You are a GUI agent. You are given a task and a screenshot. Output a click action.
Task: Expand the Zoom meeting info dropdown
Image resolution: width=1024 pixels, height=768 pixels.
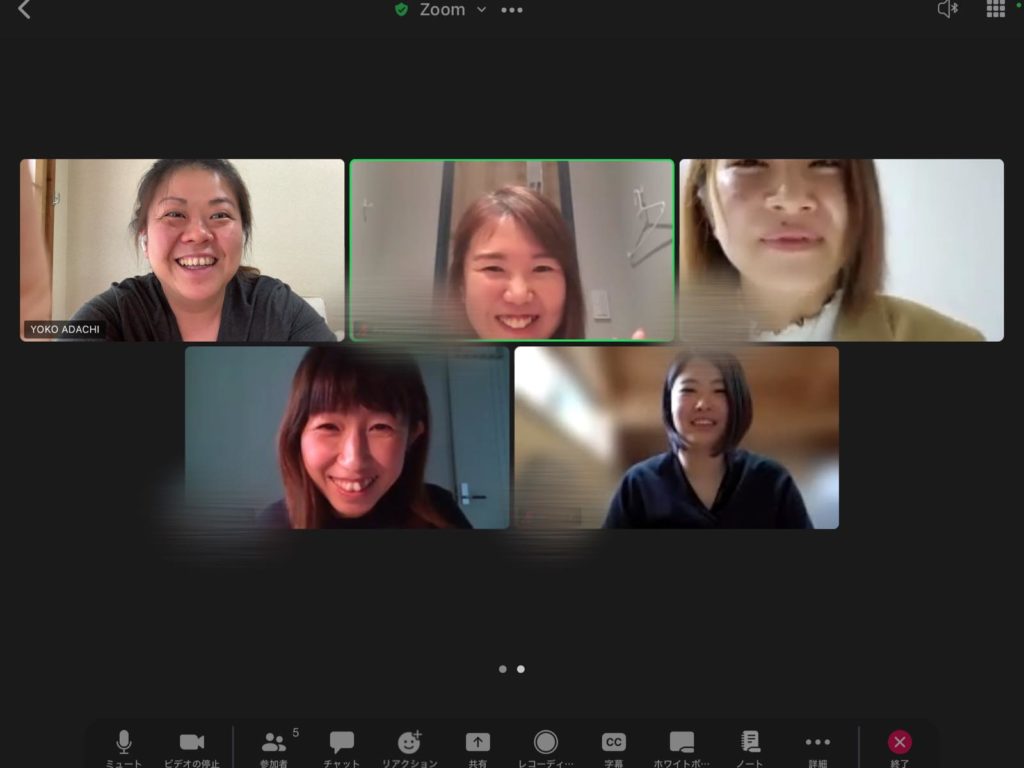[x=481, y=10]
